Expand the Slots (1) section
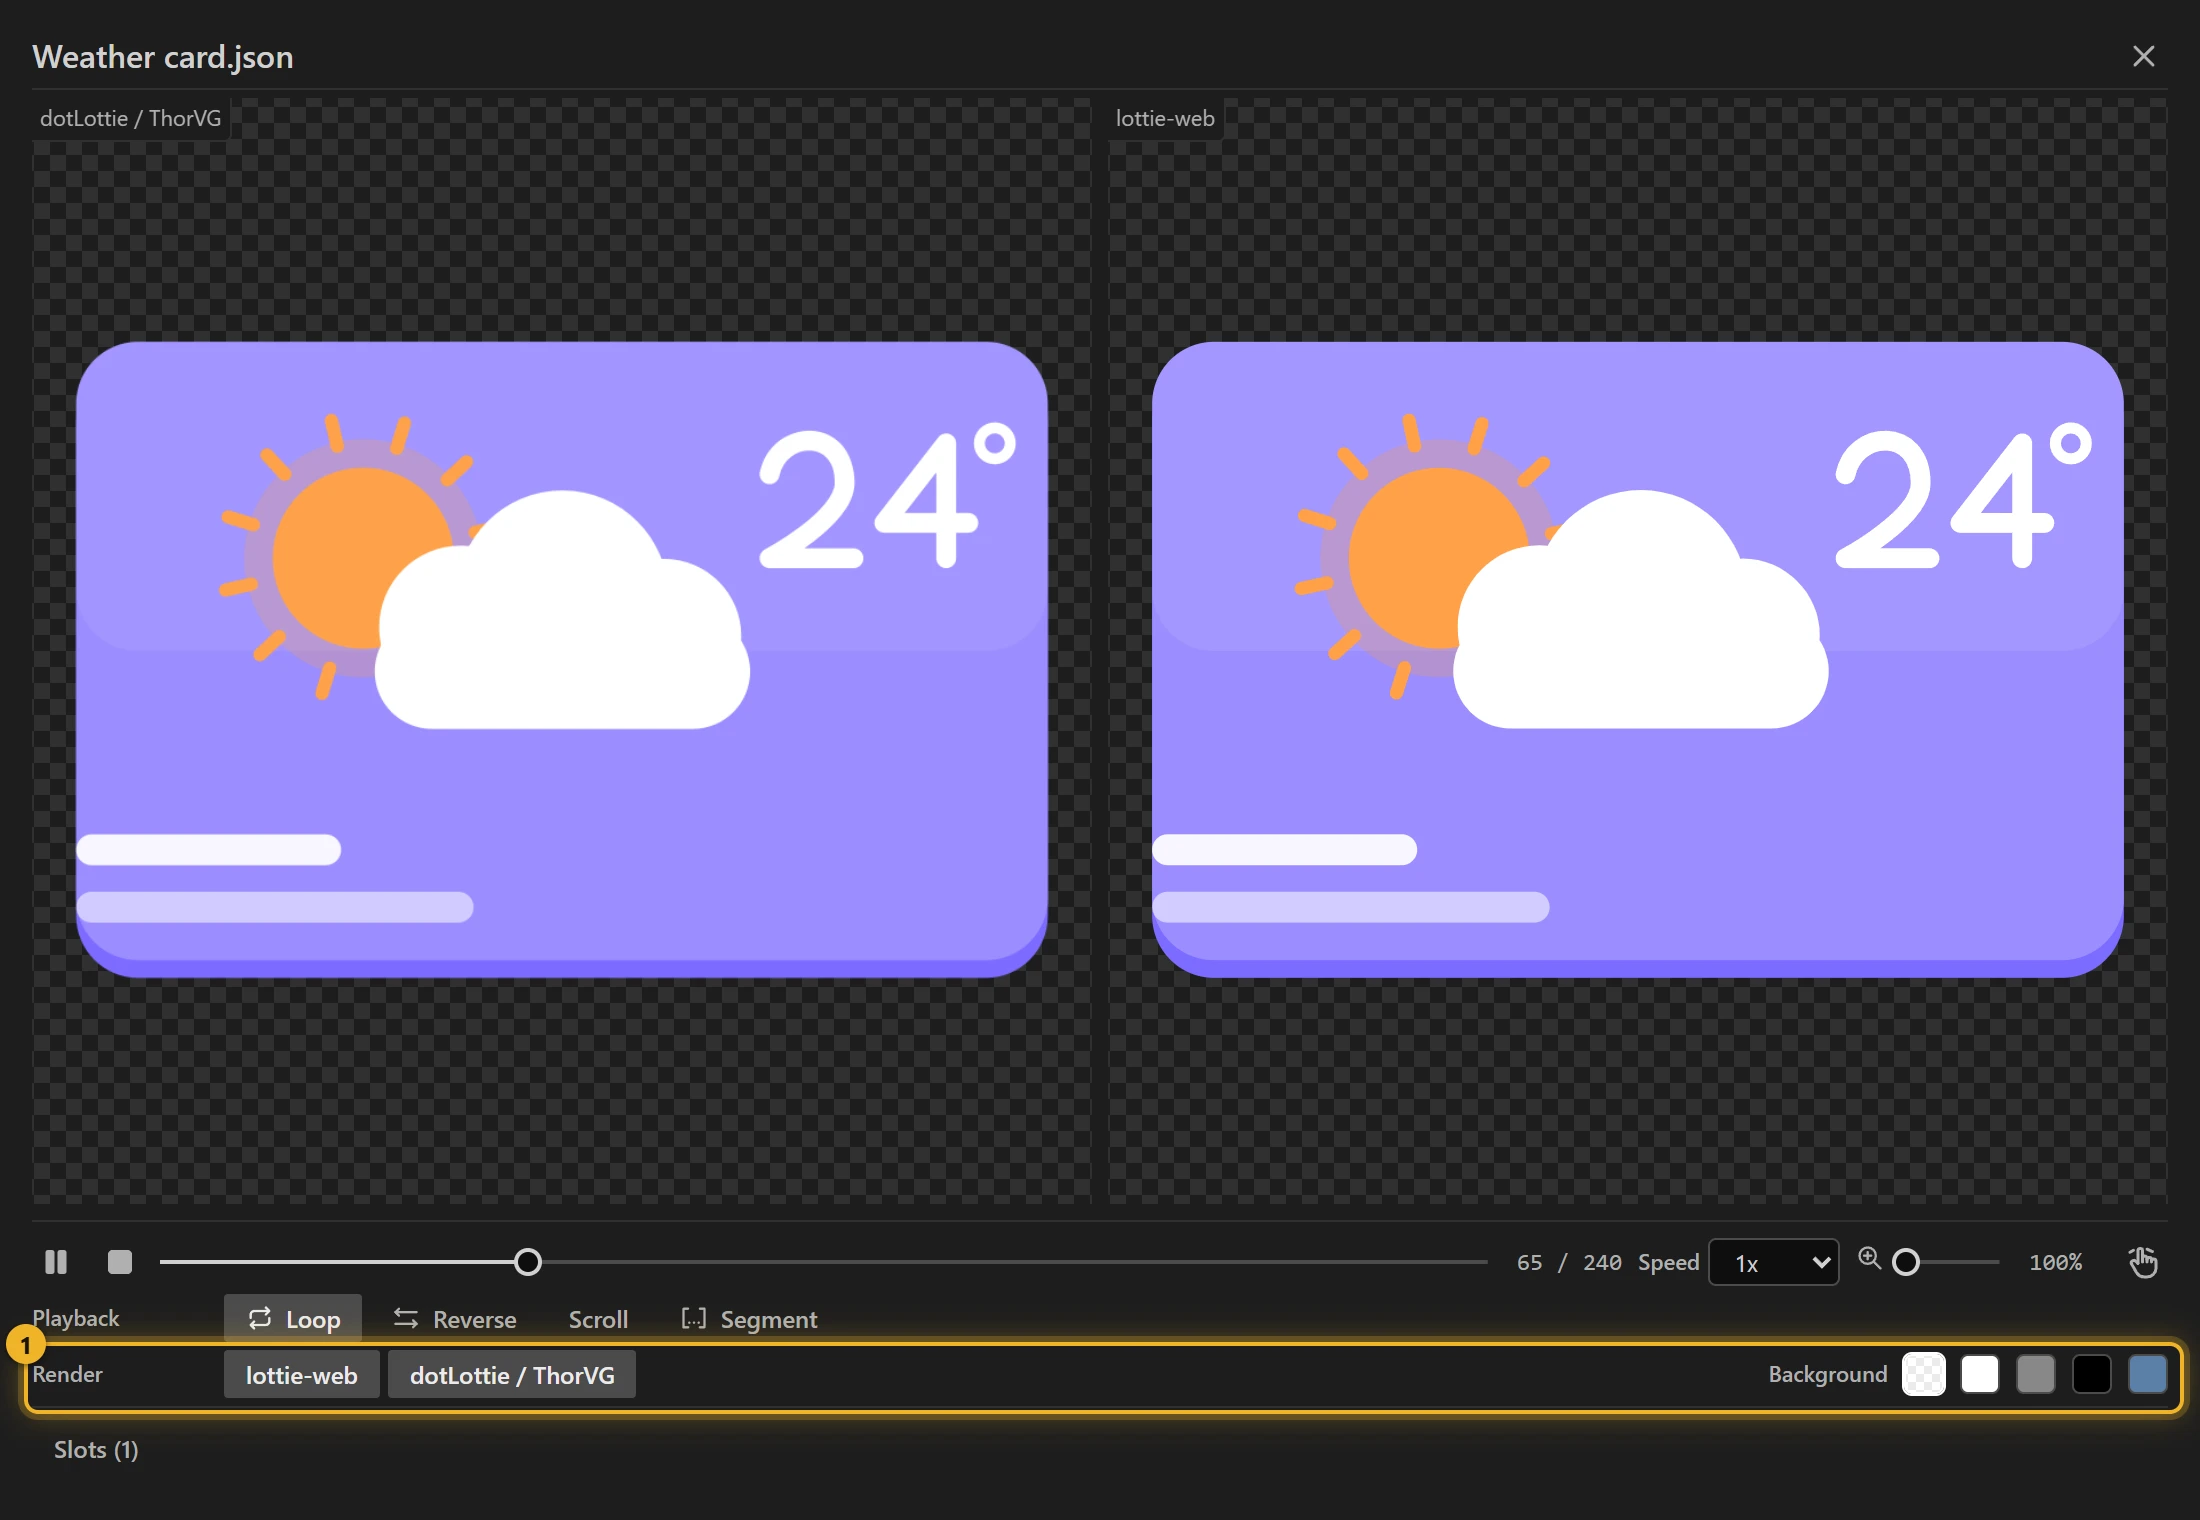Viewport: 2200px width, 1520px height. click(96, 1449)
